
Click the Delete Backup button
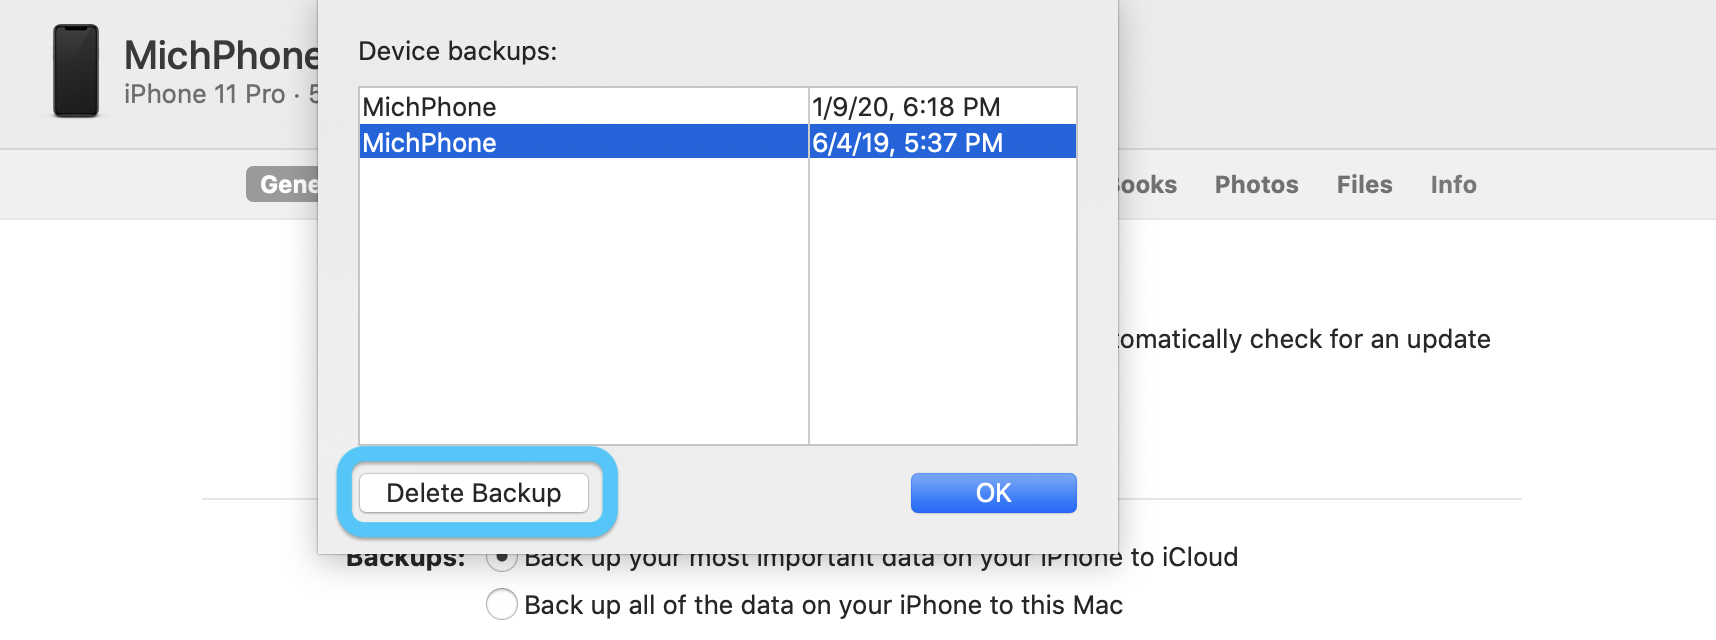(474, 492)
